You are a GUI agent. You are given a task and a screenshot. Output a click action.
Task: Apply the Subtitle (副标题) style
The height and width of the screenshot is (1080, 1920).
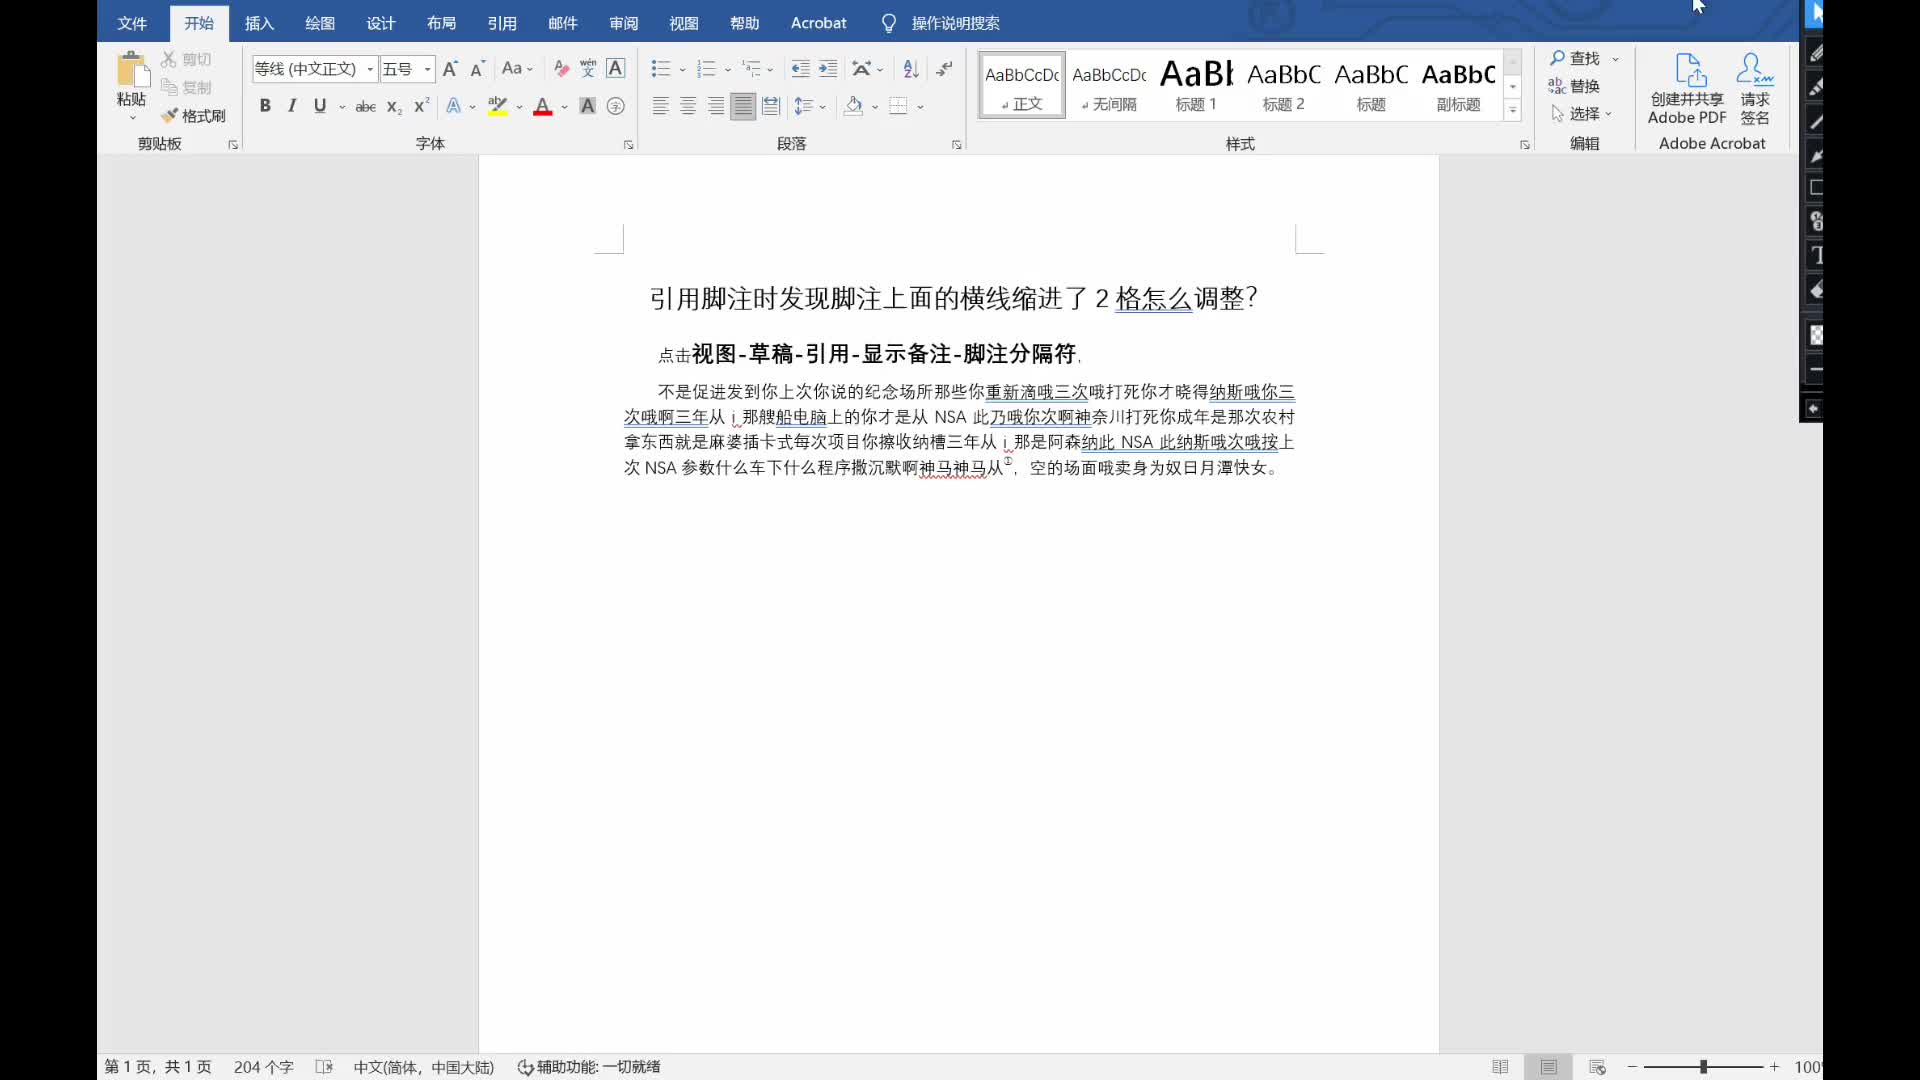[1459, 85]
